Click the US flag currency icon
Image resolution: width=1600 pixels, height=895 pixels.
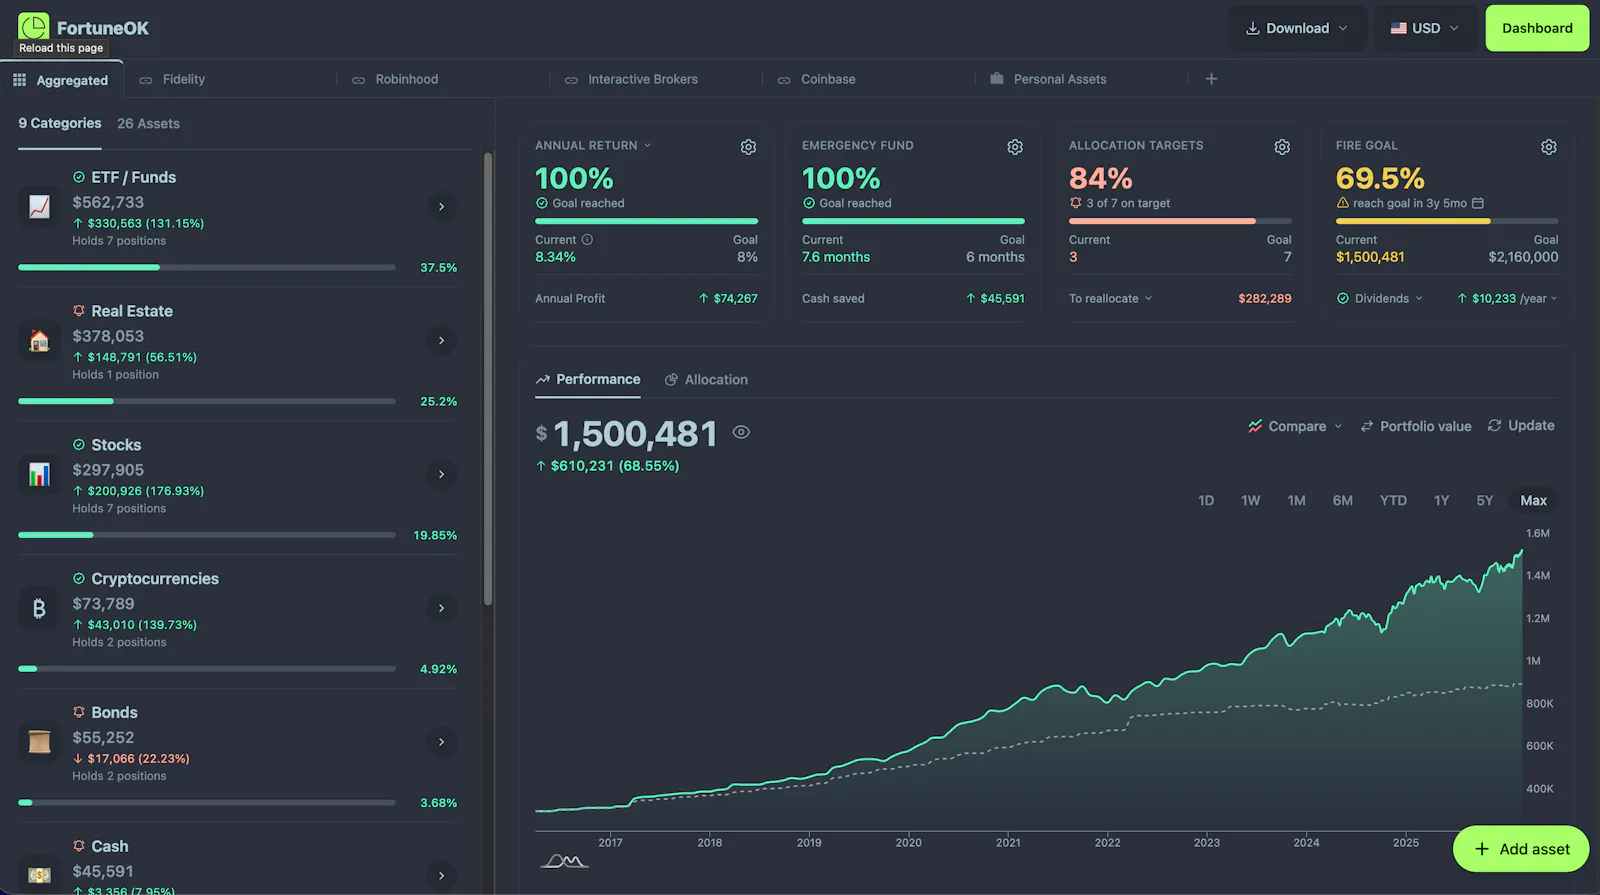tap(1399, 28)
